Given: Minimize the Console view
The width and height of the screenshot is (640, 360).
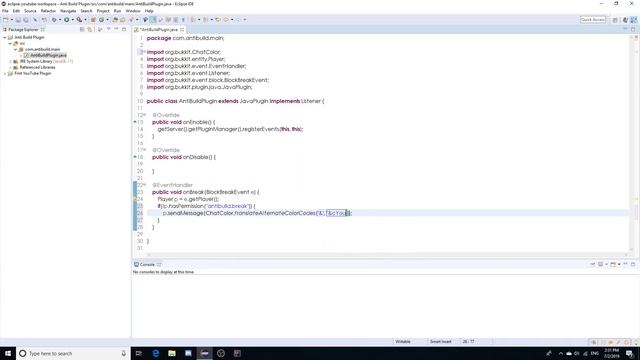Looking at the screenshot, I should tap(625, 264).
